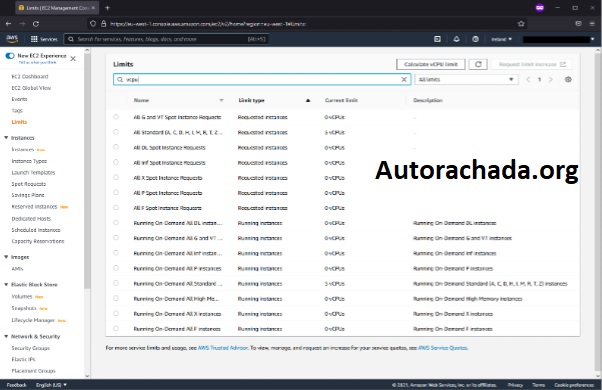Open the Ireland region dropdown
Screen dimensions: 602x390
tap(501, 39)
